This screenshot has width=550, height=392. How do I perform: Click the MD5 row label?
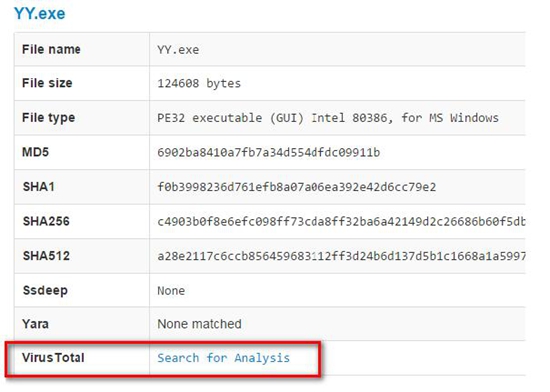pyautogui.click(x=35, y=152)
